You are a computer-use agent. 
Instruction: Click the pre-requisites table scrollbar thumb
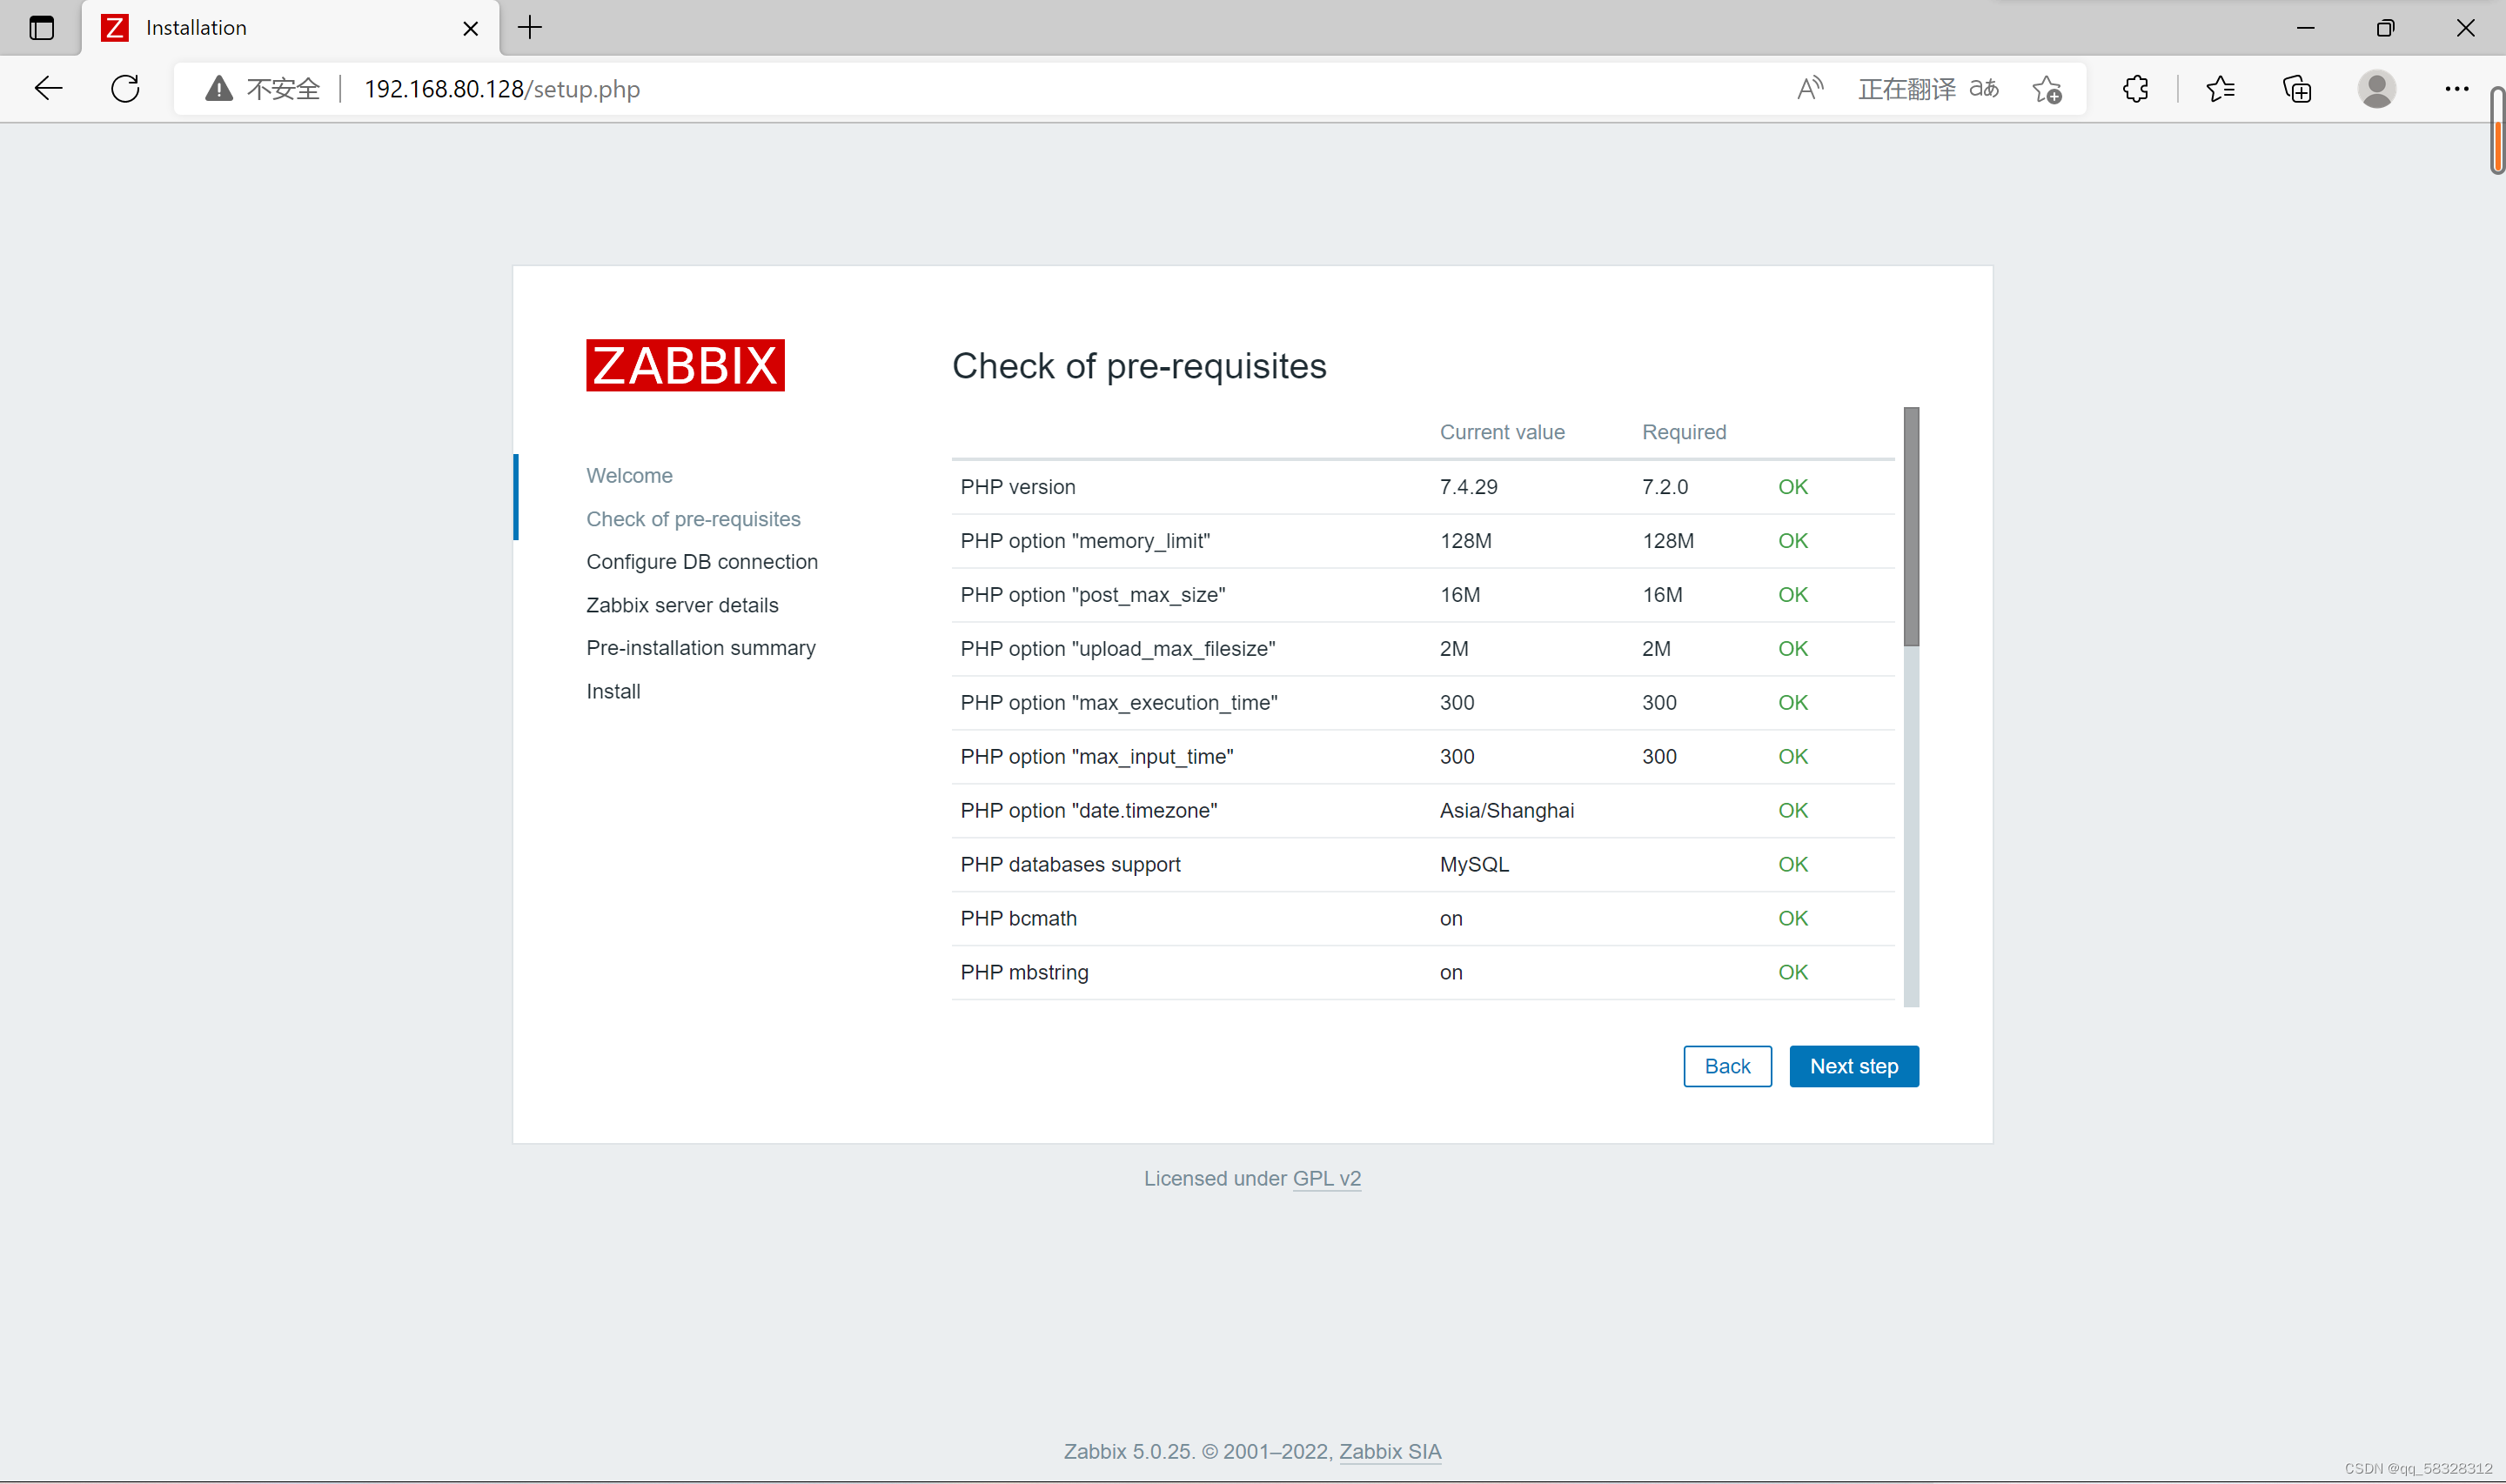(x=1911, y=526)
